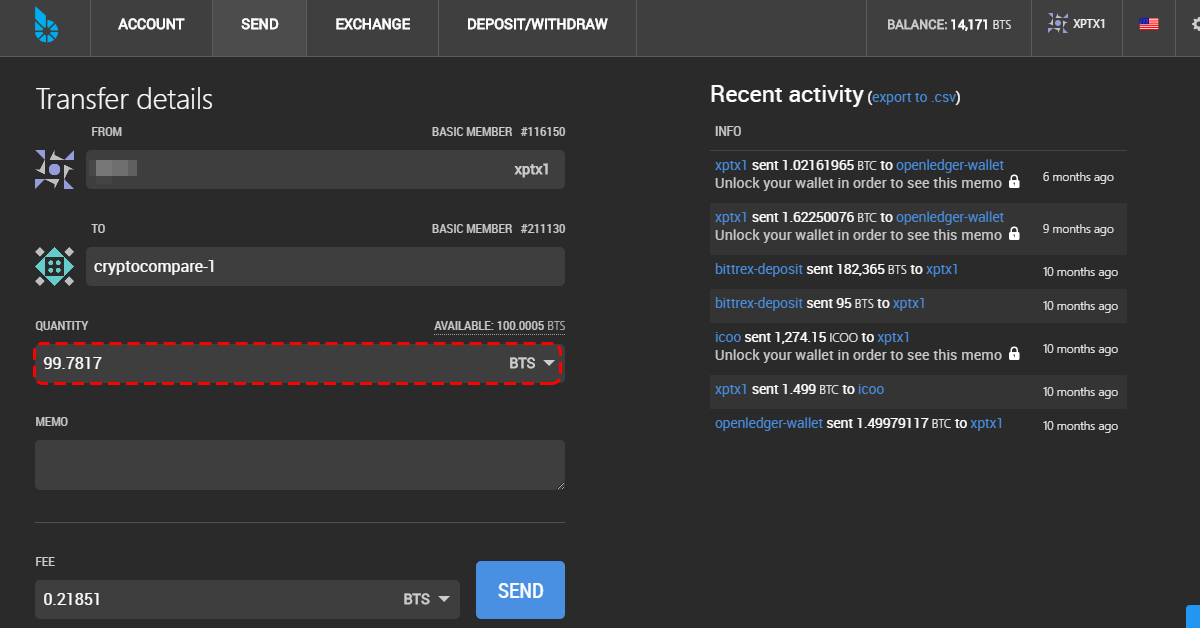1200x628 pixels.
Task: Click the lock icon in the 1,274.15 ICOO row
Action: pos(1014,355)
